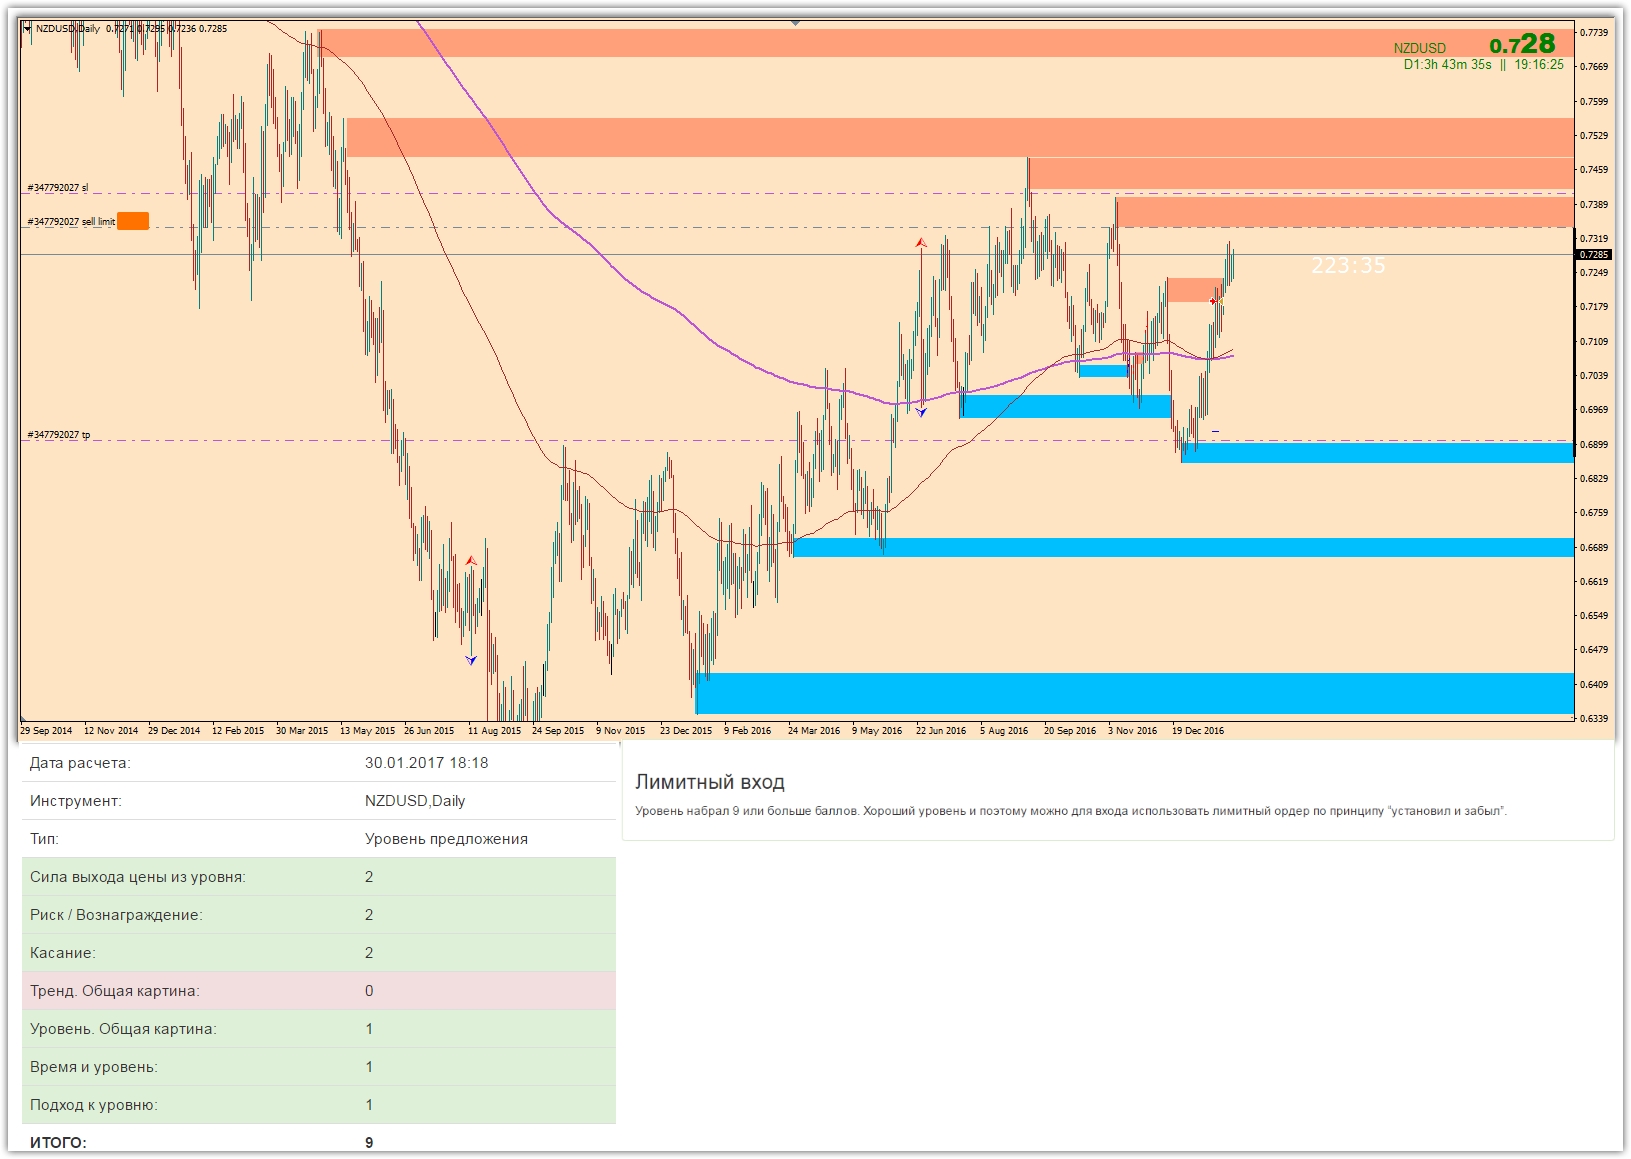Screen dimensions: 1631x1159
Task: Select the 'Дата расчета:' row label
Action: pyautogui.click(x=80, y=763)
